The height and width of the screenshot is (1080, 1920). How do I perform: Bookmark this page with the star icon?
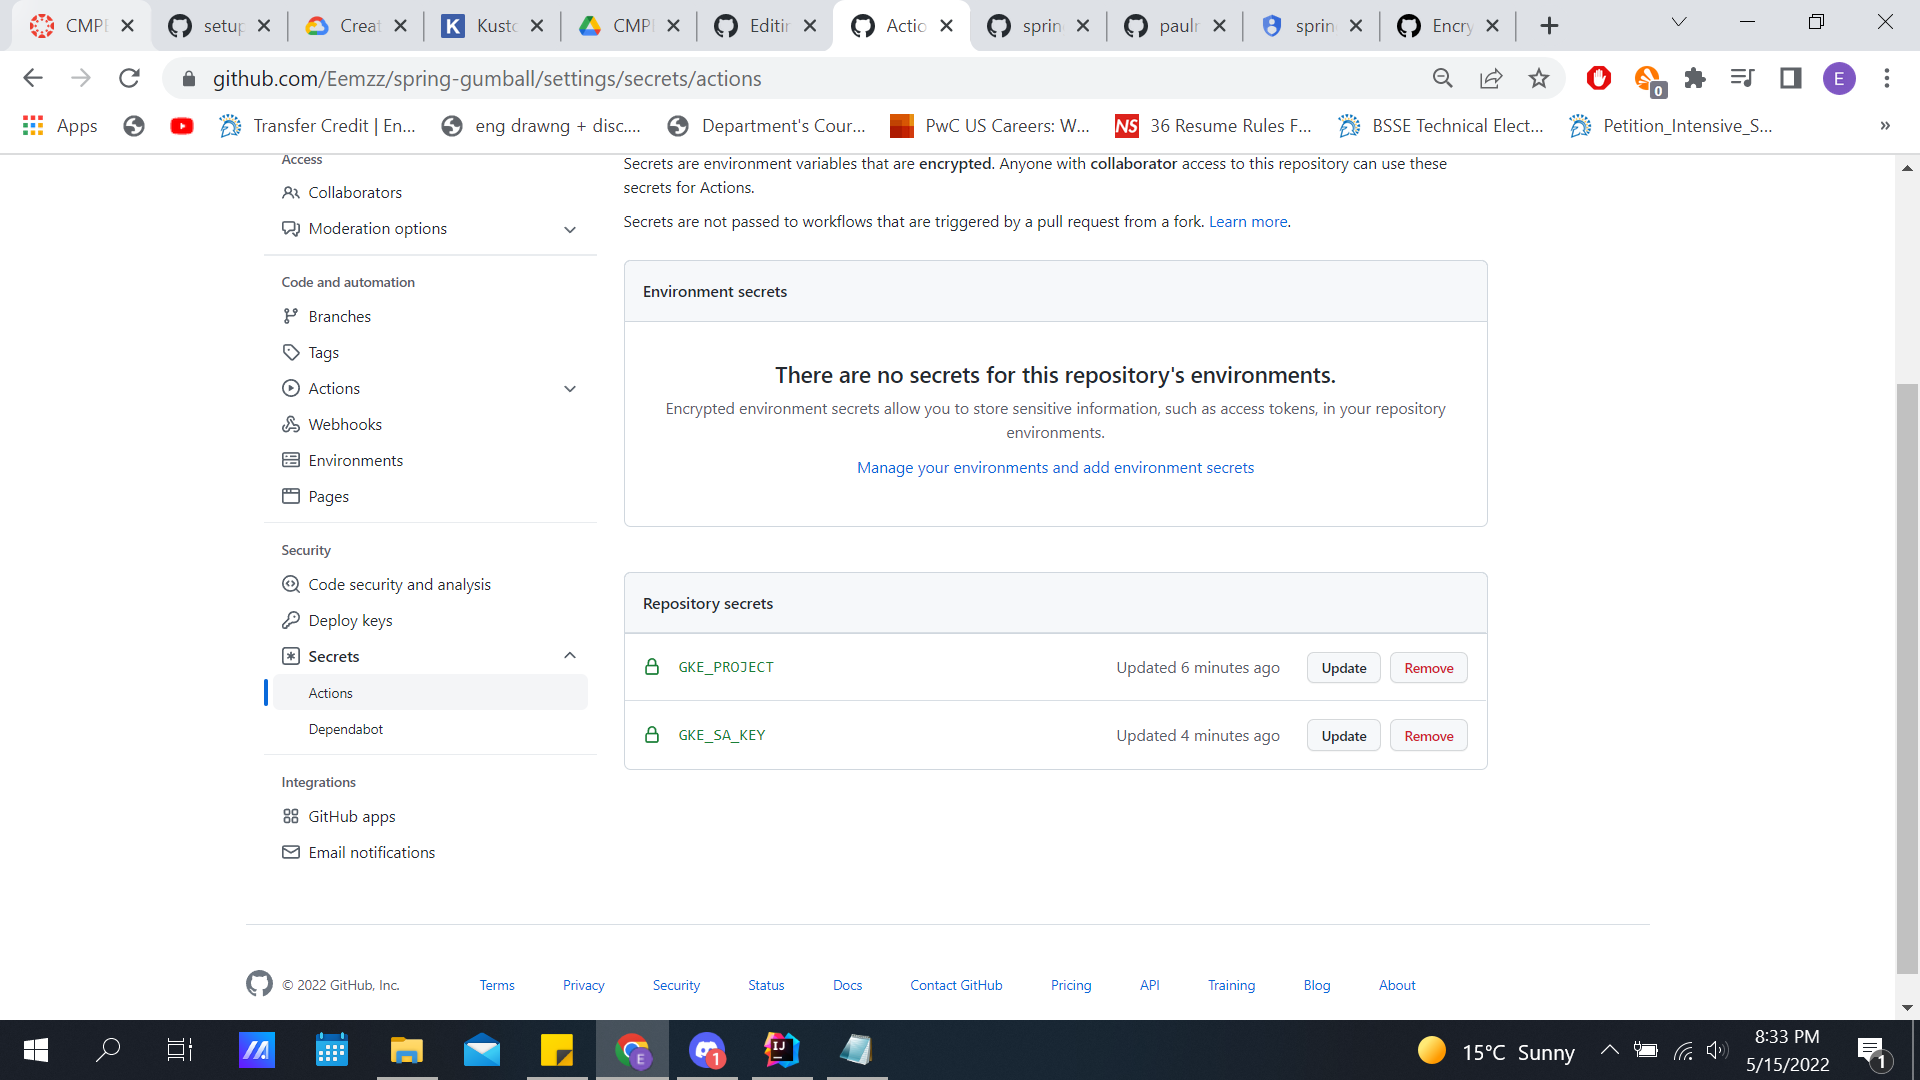1539,78
